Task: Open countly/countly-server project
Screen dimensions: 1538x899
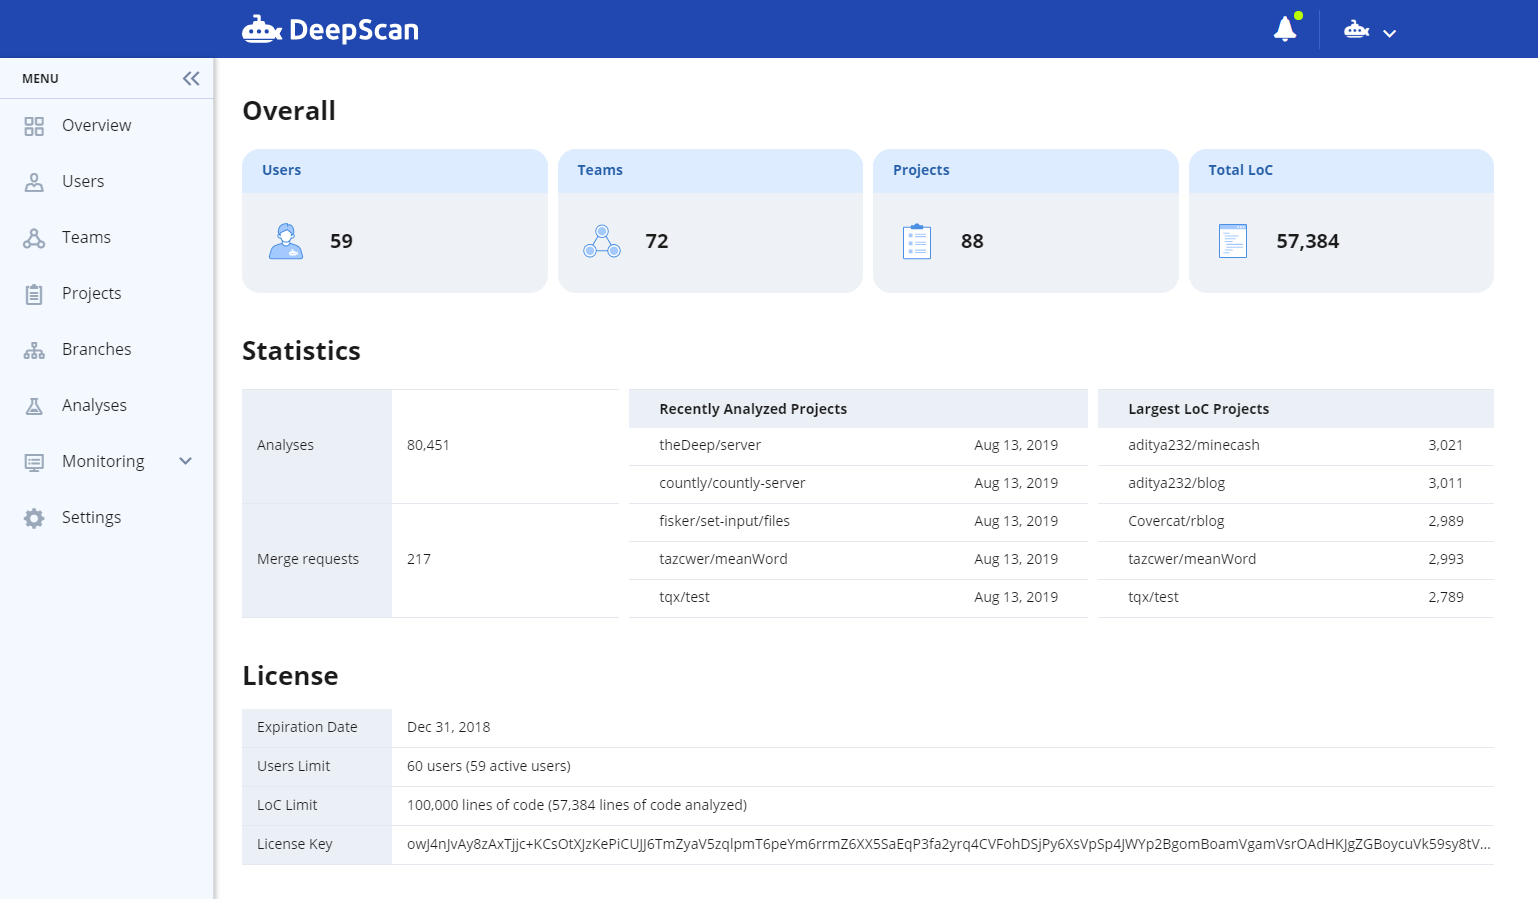Action: [x=732, y=483]
